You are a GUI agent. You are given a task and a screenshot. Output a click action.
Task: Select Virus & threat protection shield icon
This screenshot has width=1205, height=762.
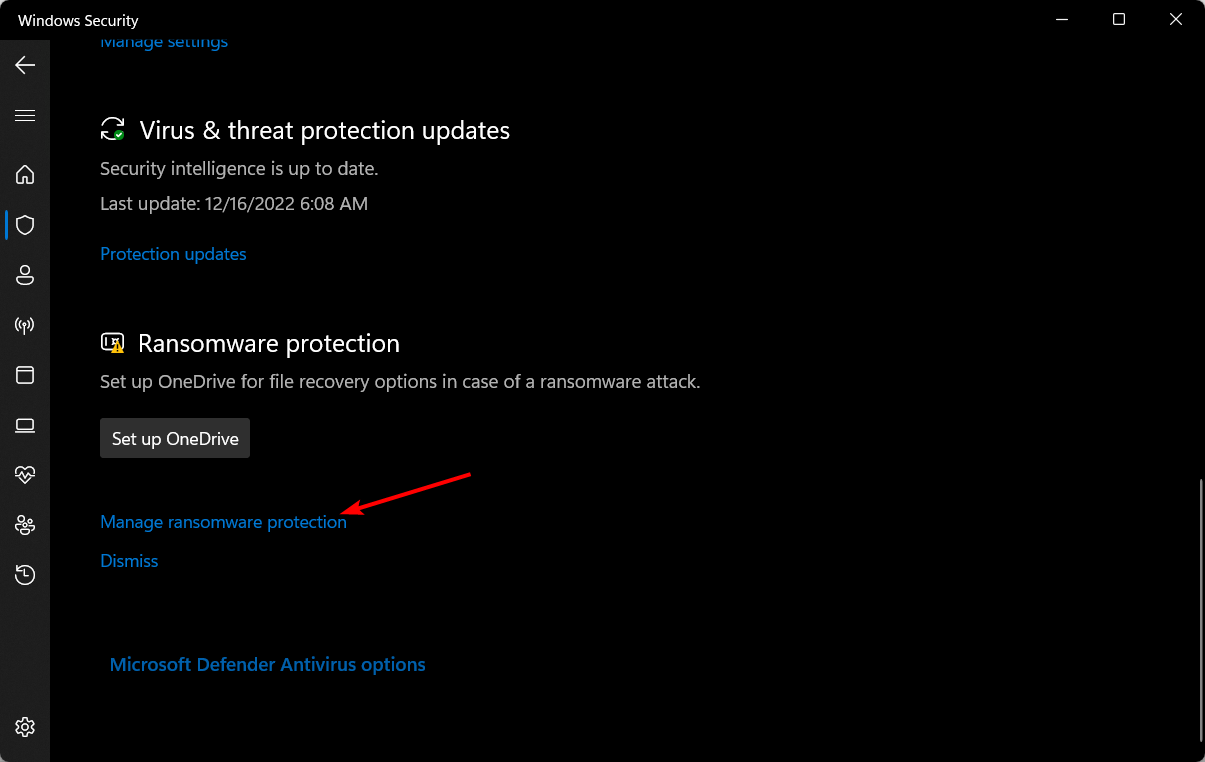point(25,225)
